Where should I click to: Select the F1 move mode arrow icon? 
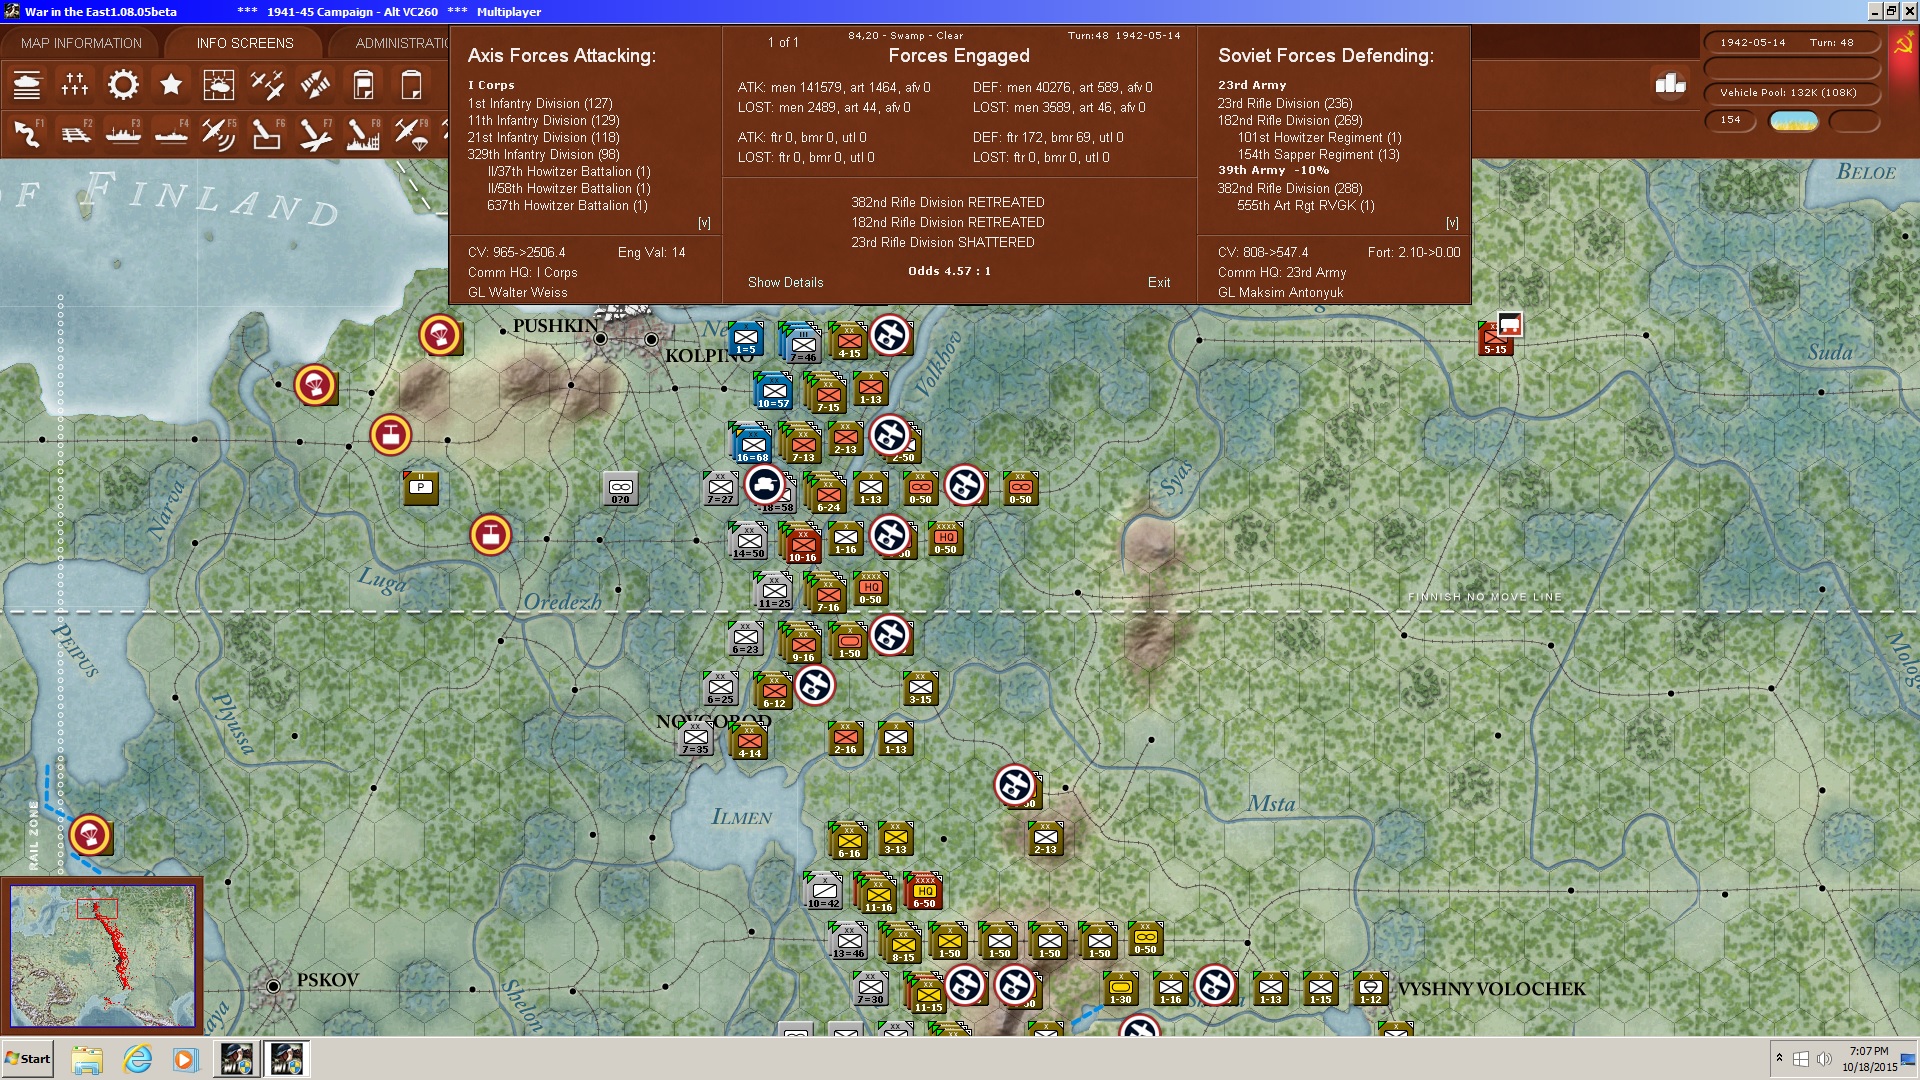click(x=28, y=133)
